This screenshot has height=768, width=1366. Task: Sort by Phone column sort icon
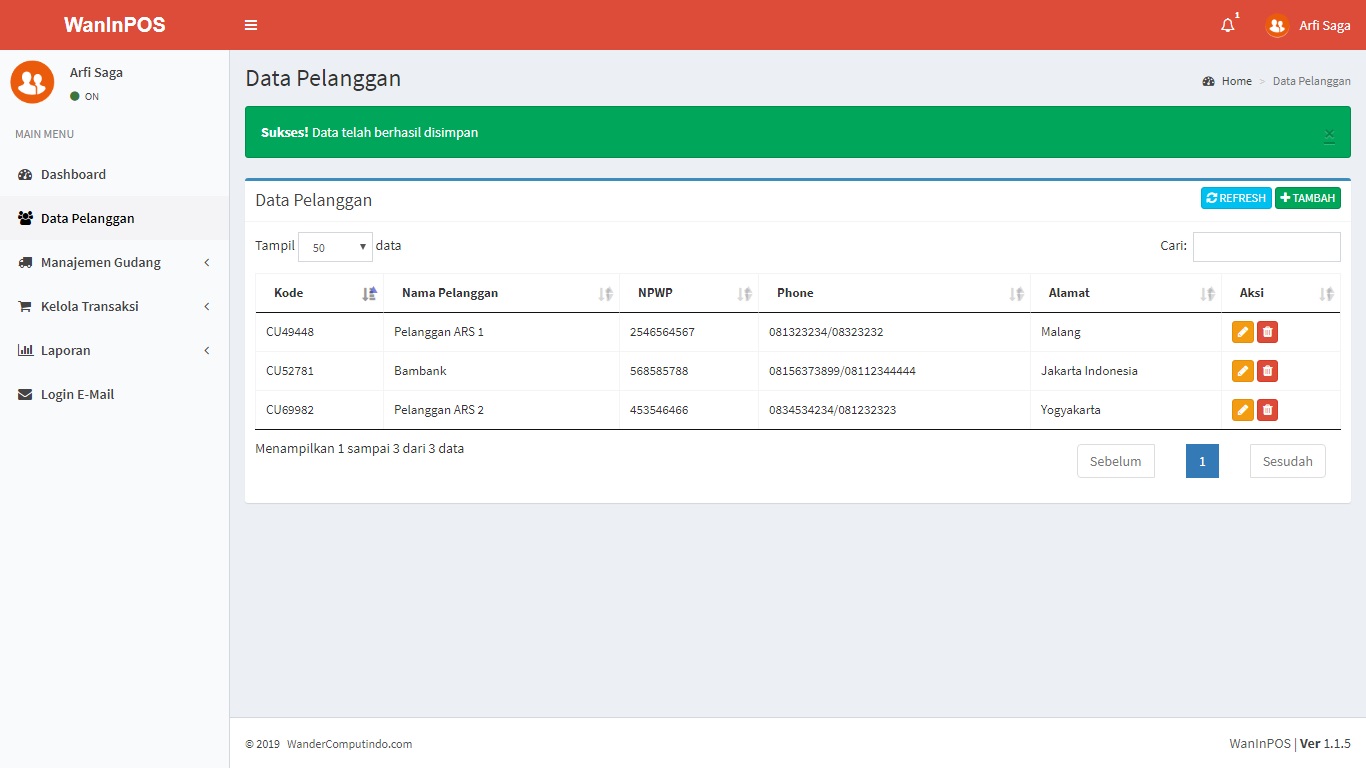point(1016,293)
